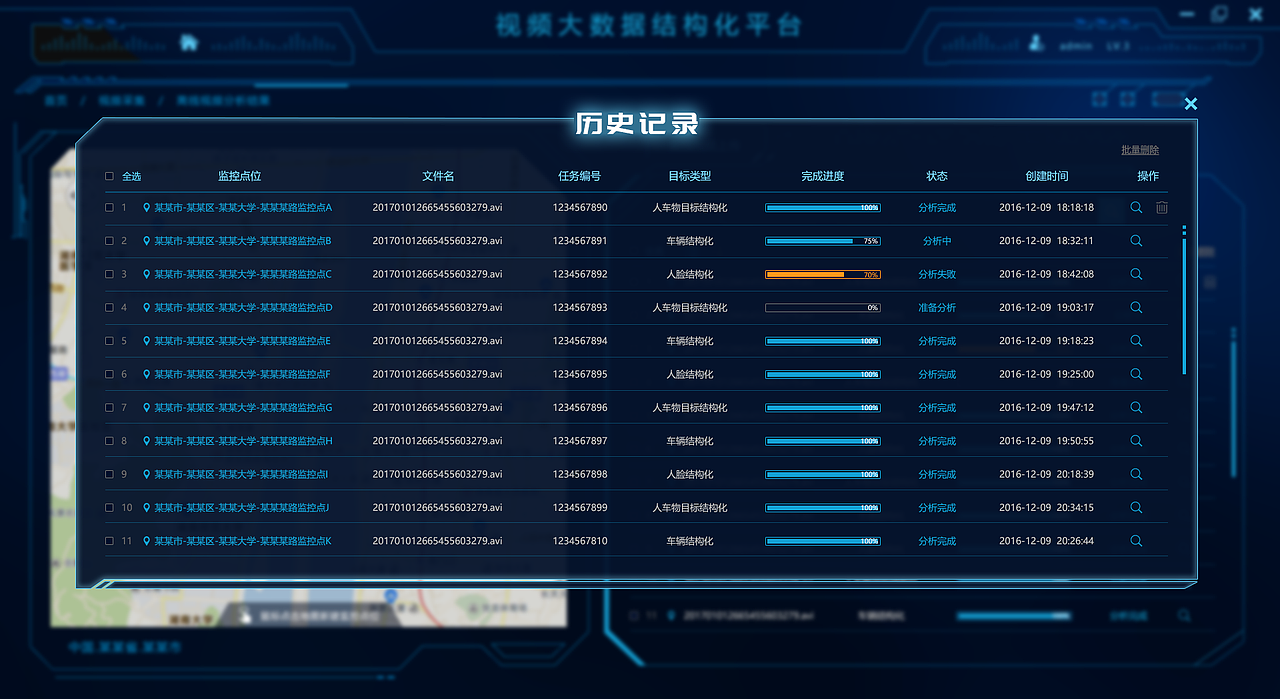Click the admin user avatar icon
This screenshot has height=699, width=1280.
coord(1037,43)
